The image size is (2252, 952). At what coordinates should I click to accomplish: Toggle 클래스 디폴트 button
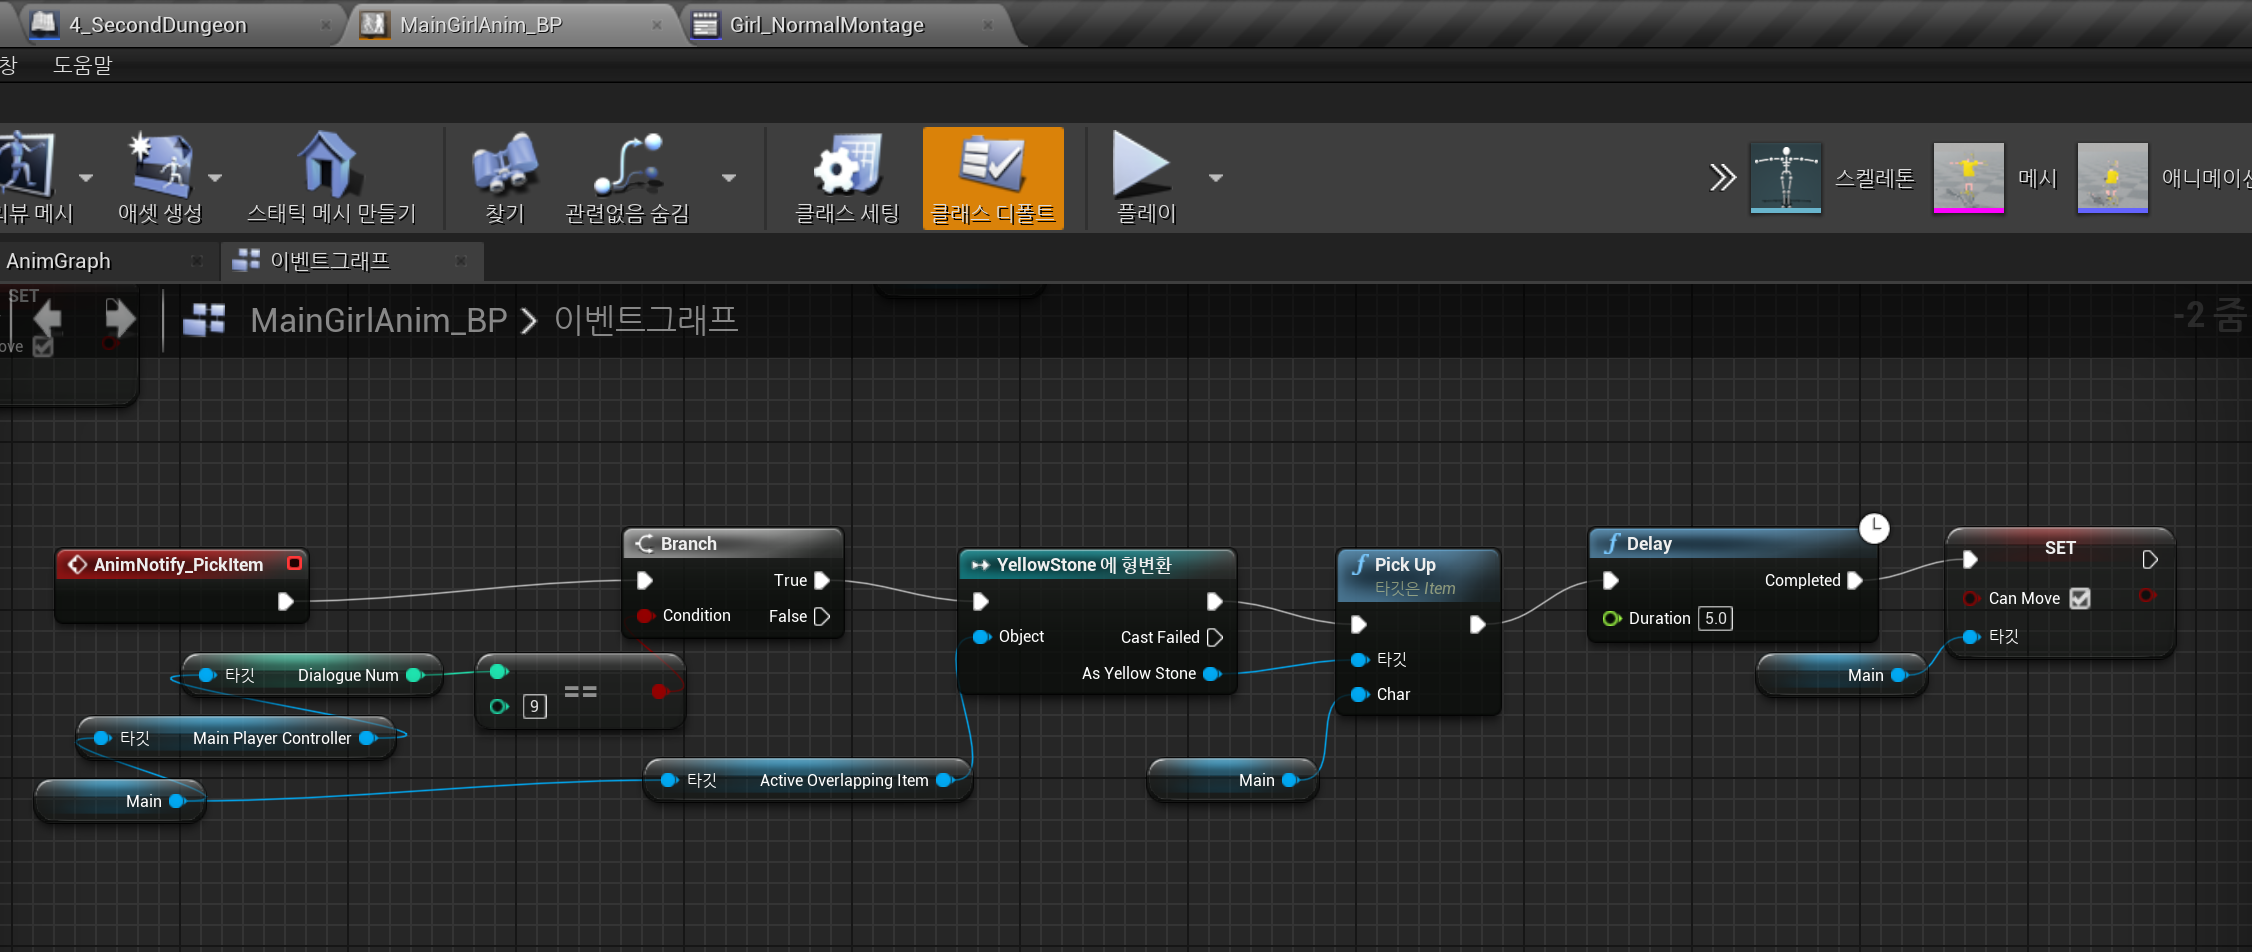pos(993,178)
